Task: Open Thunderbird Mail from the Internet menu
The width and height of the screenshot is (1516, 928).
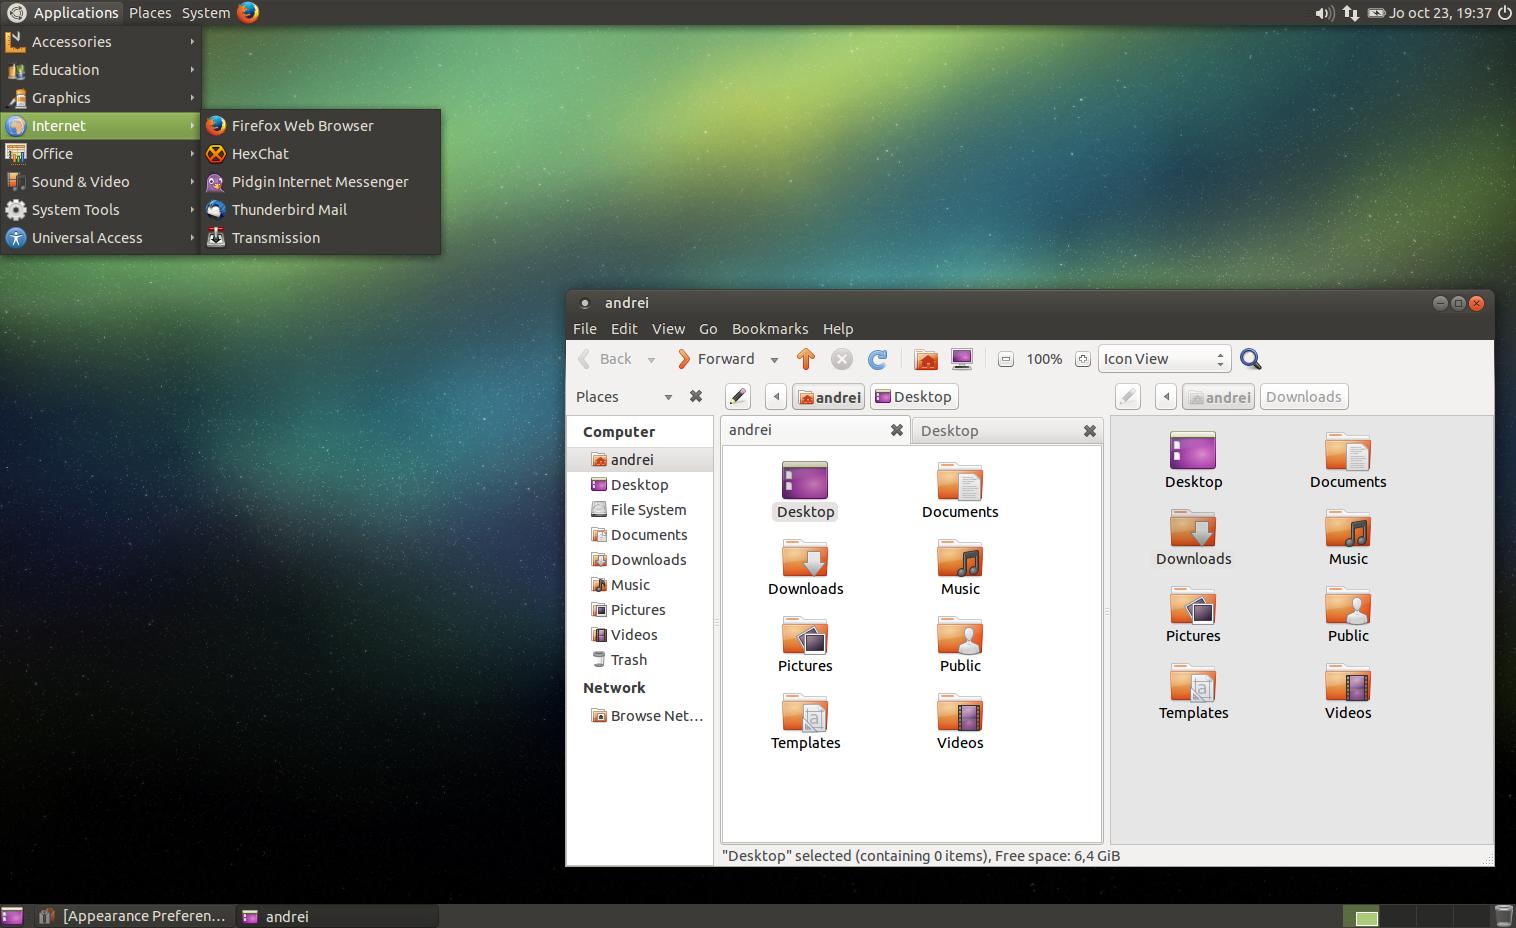Action: click(x=321, y=210)
